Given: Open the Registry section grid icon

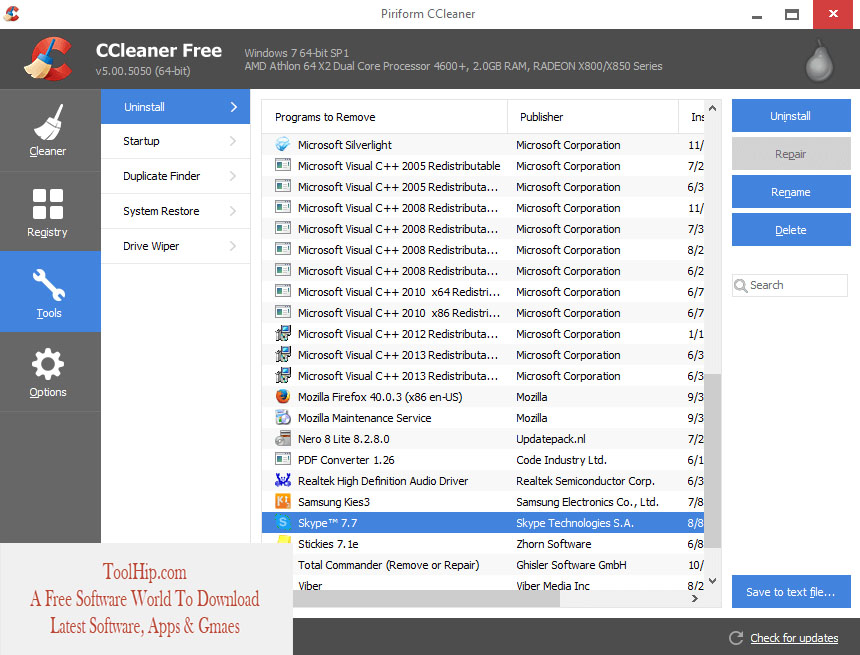Looking at the screenshot, I should [48, 204].
